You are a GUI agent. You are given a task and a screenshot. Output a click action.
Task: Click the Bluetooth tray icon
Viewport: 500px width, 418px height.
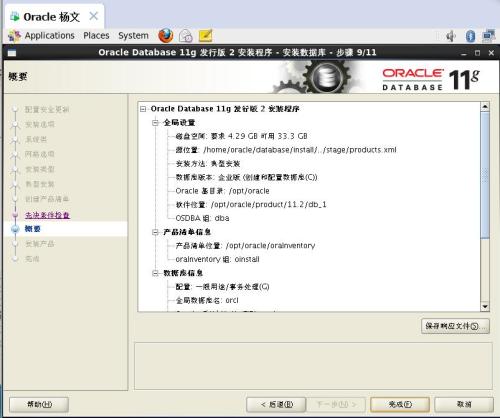coord(470,36)
